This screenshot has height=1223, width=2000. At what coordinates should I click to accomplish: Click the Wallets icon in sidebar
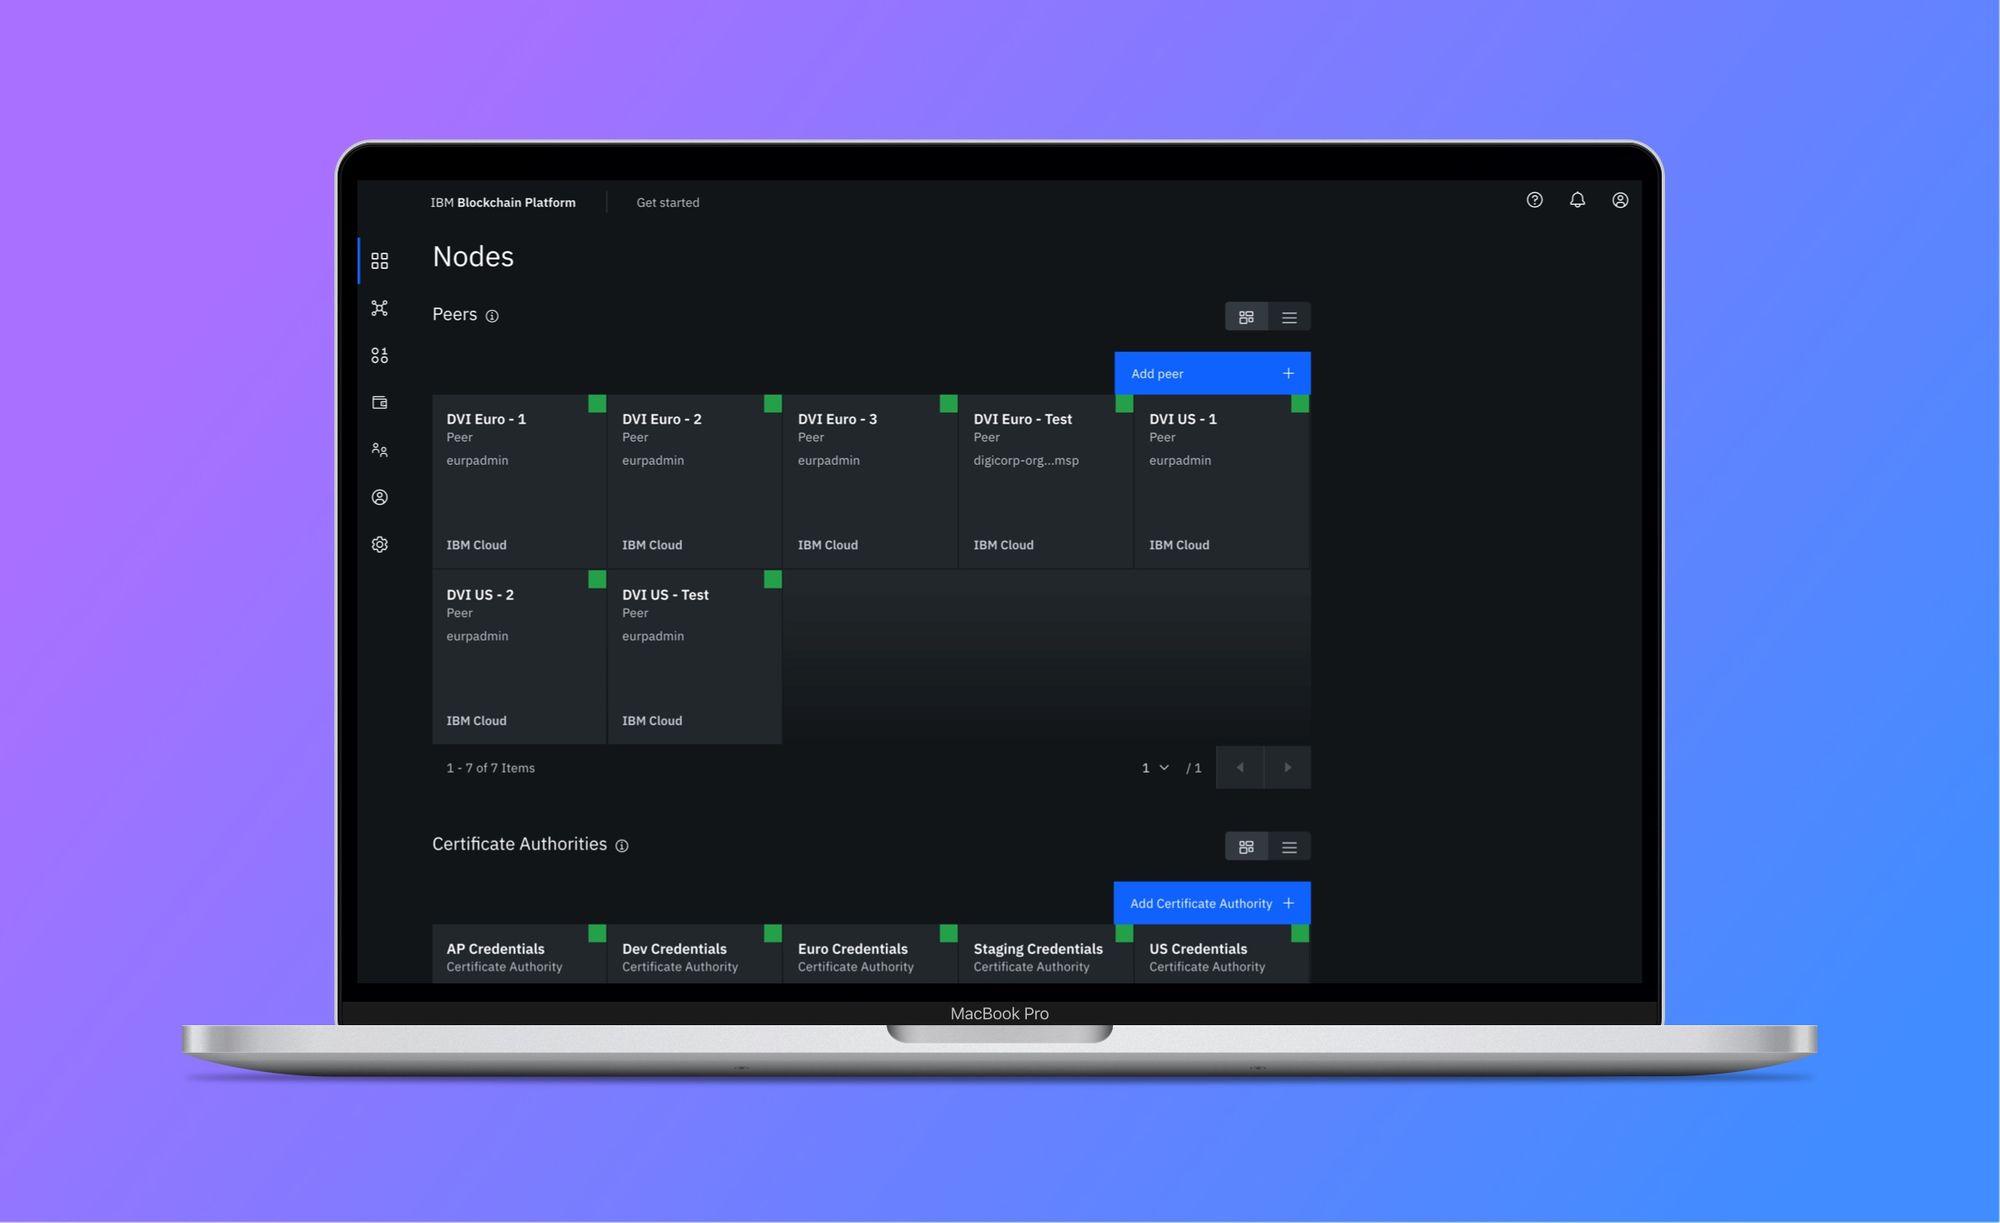pyautogui.click(x=379, y=401)
